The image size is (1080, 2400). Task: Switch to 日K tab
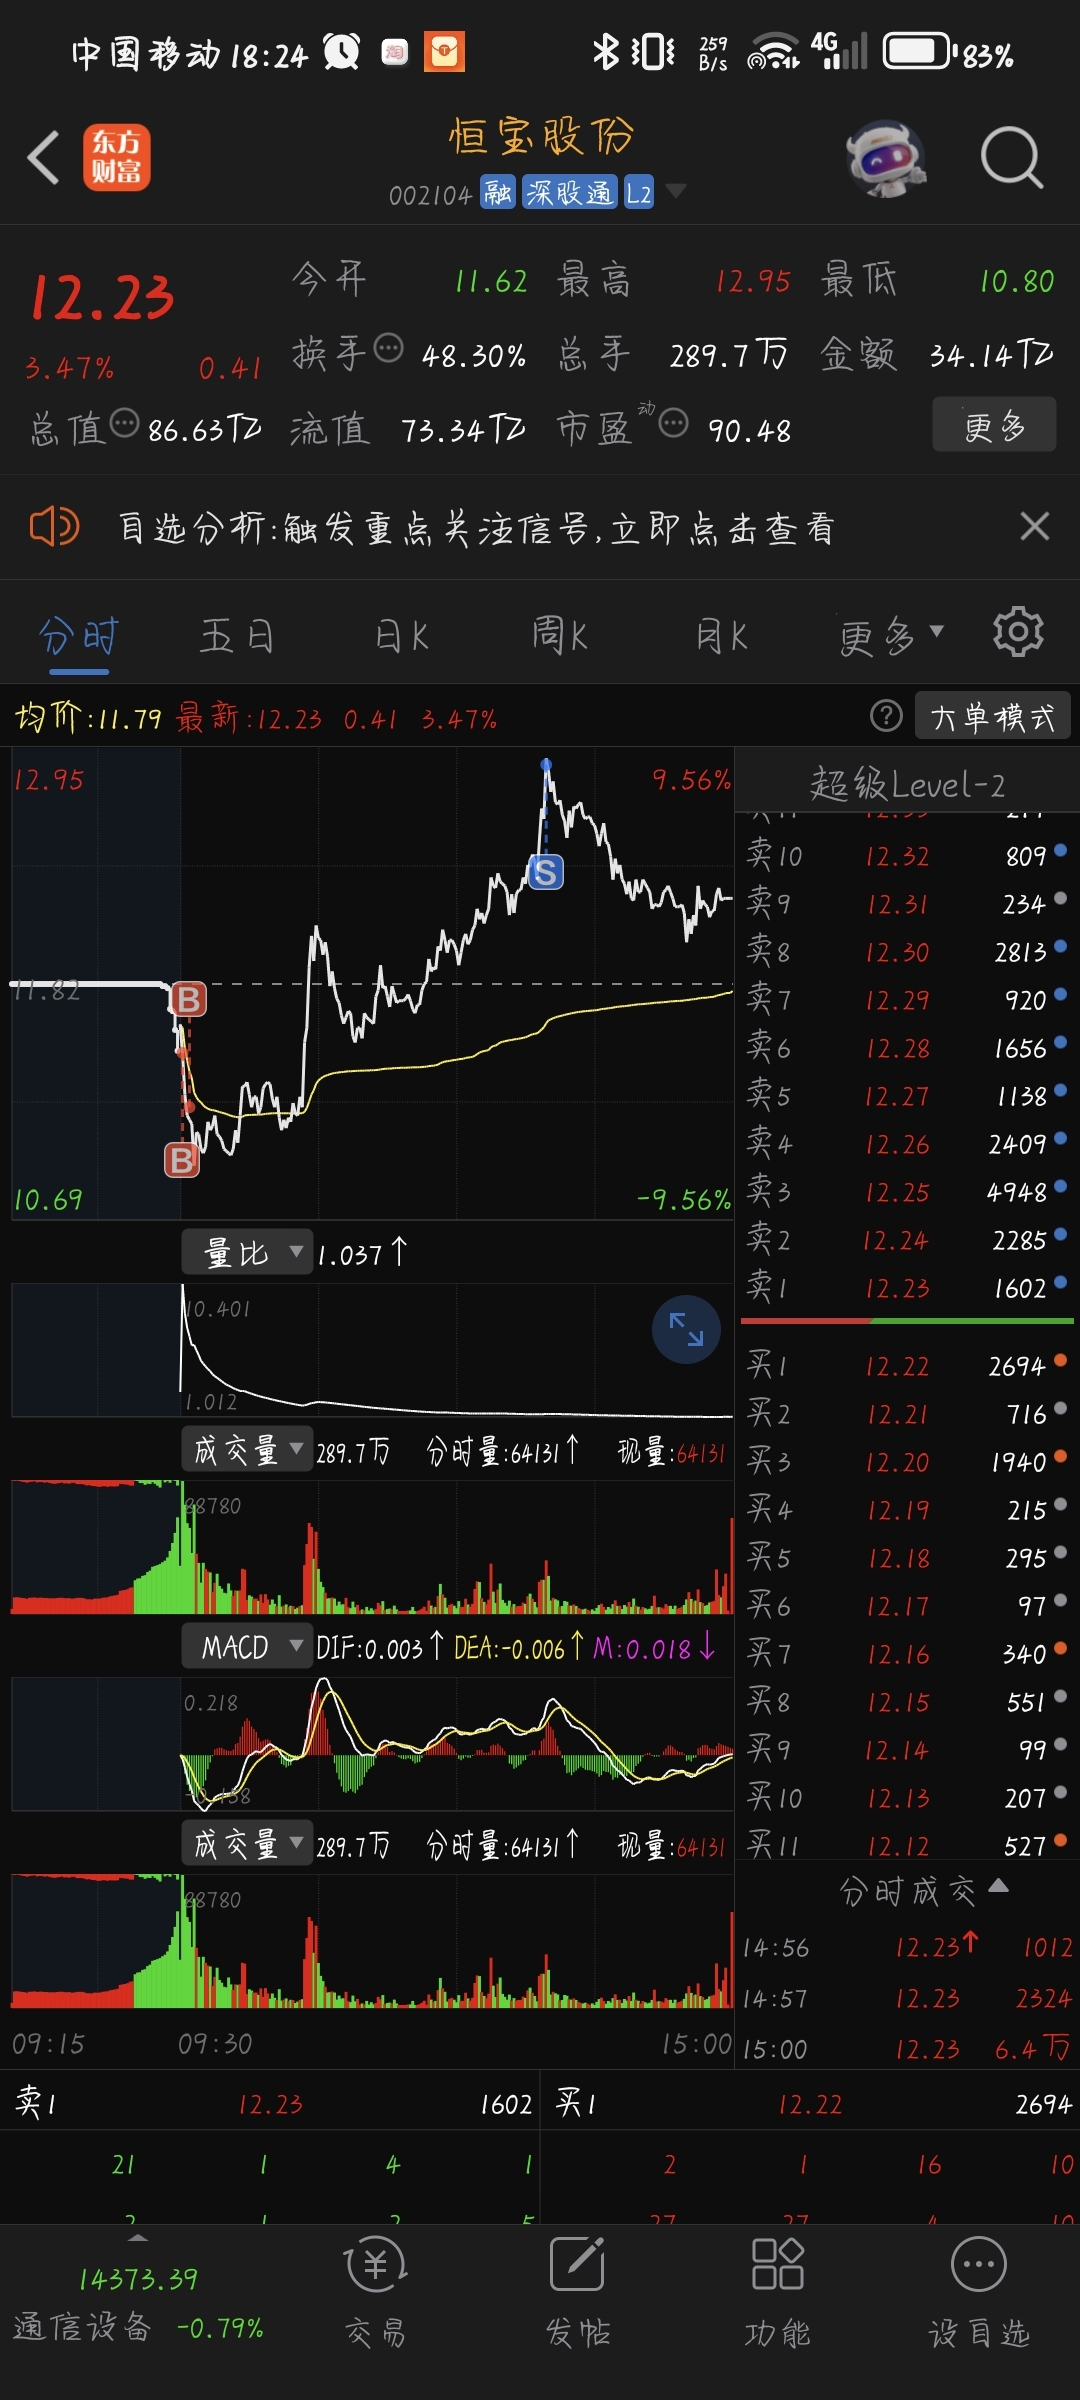[401, 636]
